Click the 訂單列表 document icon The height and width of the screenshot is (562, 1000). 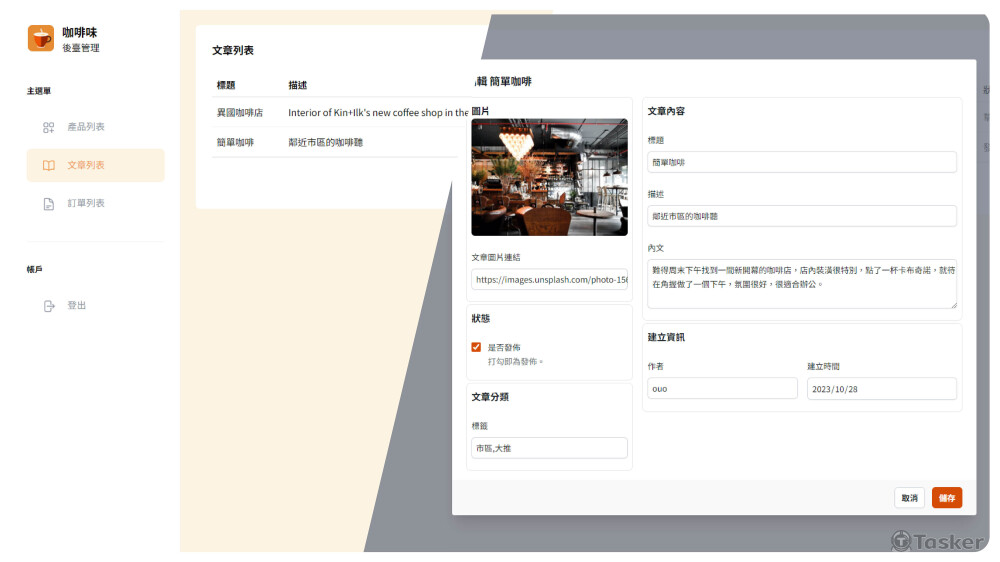tap(48, 204)
